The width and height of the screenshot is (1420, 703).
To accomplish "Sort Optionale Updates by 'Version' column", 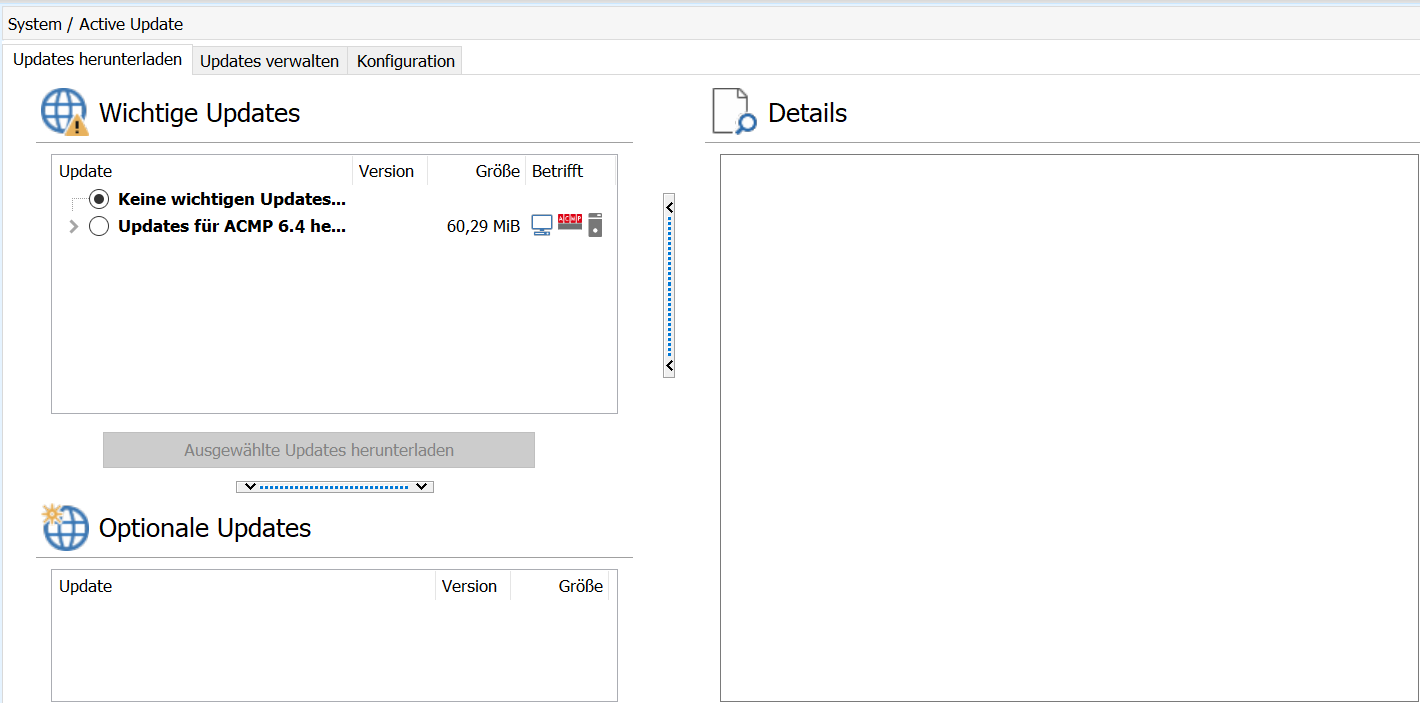I will pos(469,586).
